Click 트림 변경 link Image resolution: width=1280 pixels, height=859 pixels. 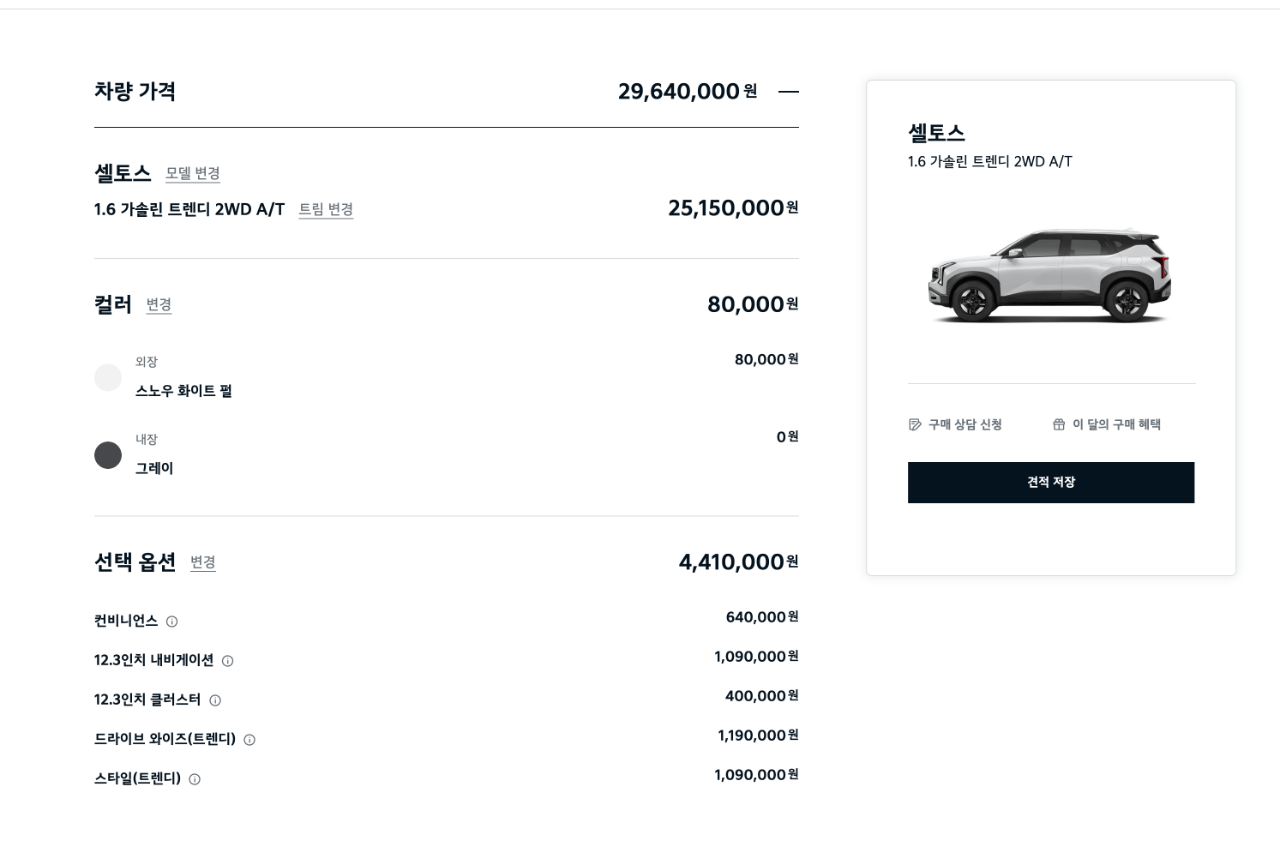tap(326, 210)
